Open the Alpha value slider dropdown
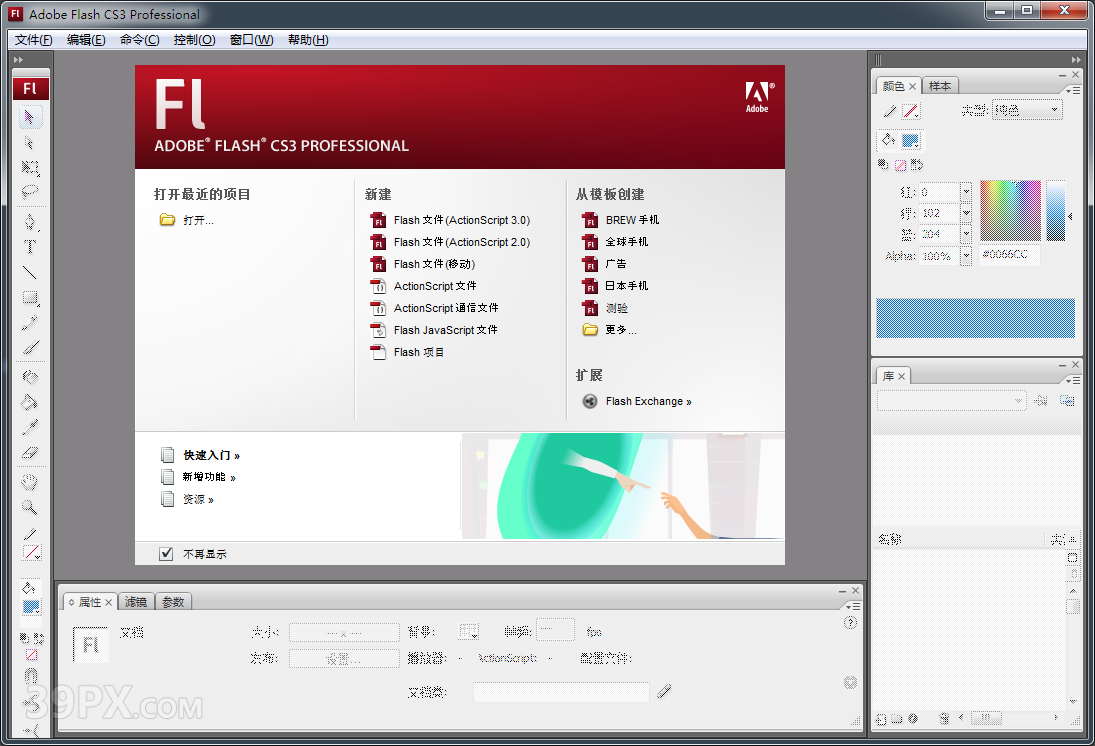 (966, 256)
